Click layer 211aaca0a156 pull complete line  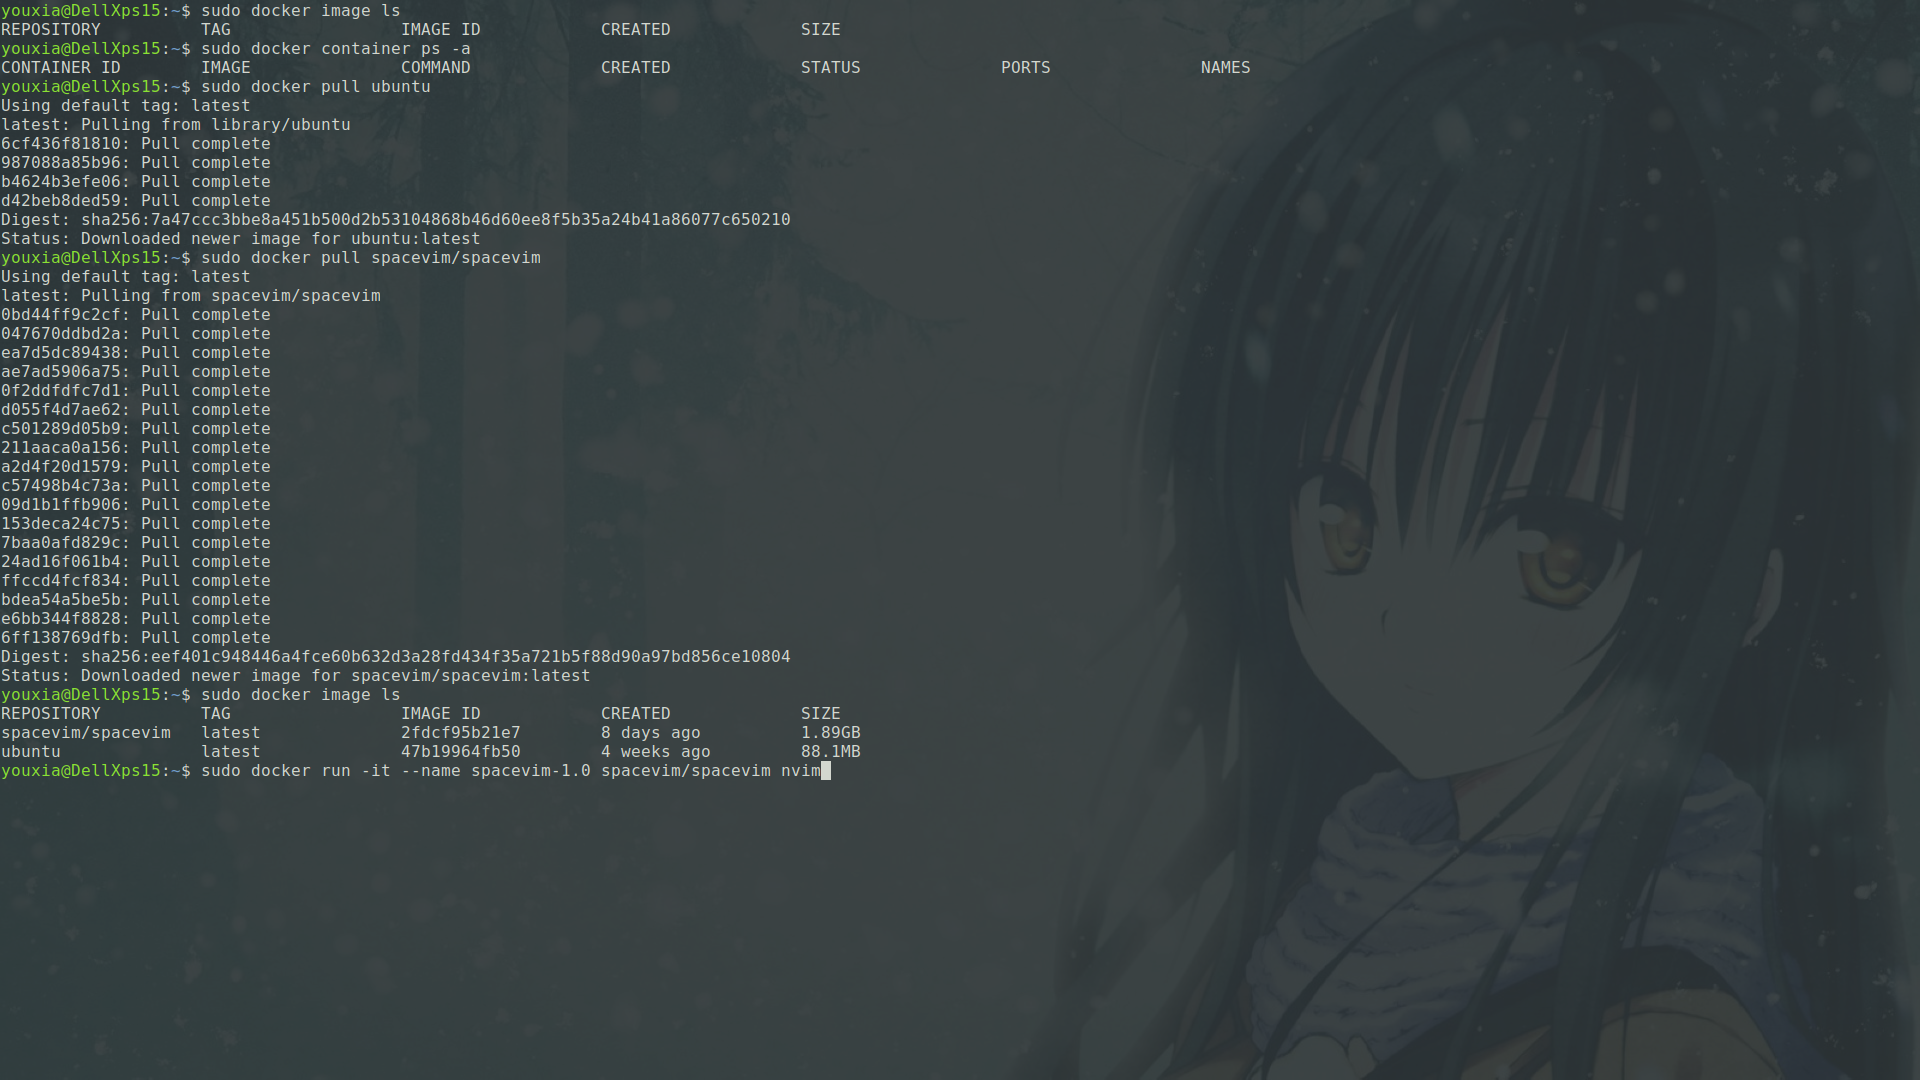click(136, 448)
